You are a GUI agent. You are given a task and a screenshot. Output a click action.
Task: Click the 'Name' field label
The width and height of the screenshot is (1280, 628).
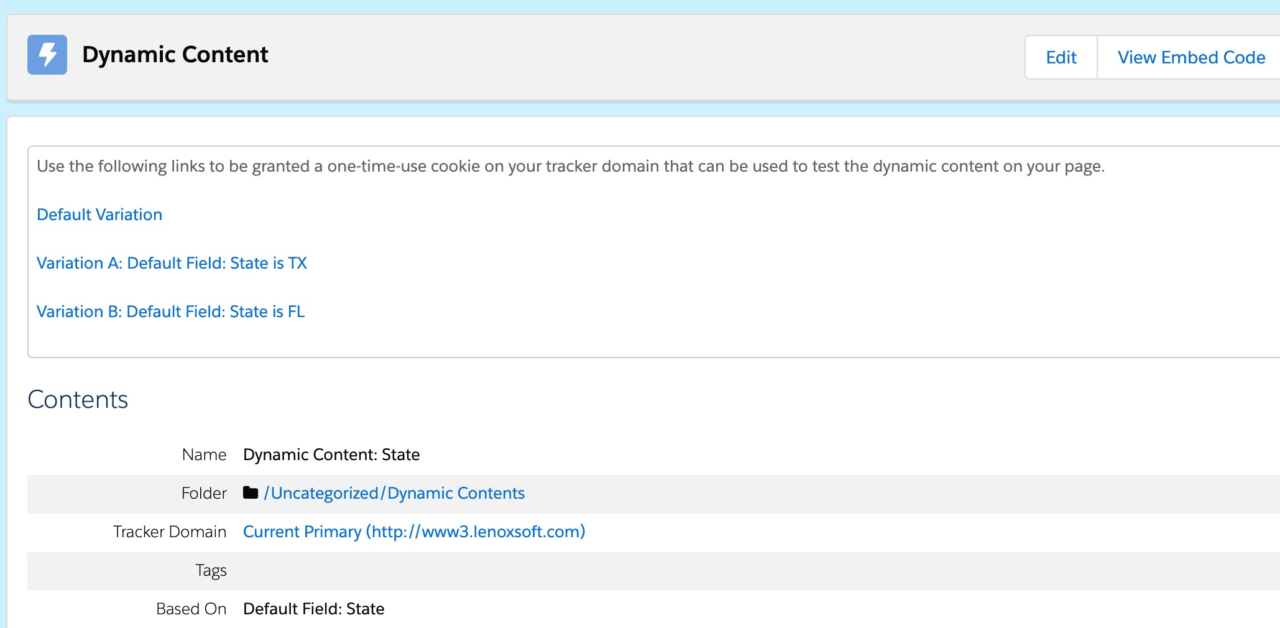coord(204,454)
